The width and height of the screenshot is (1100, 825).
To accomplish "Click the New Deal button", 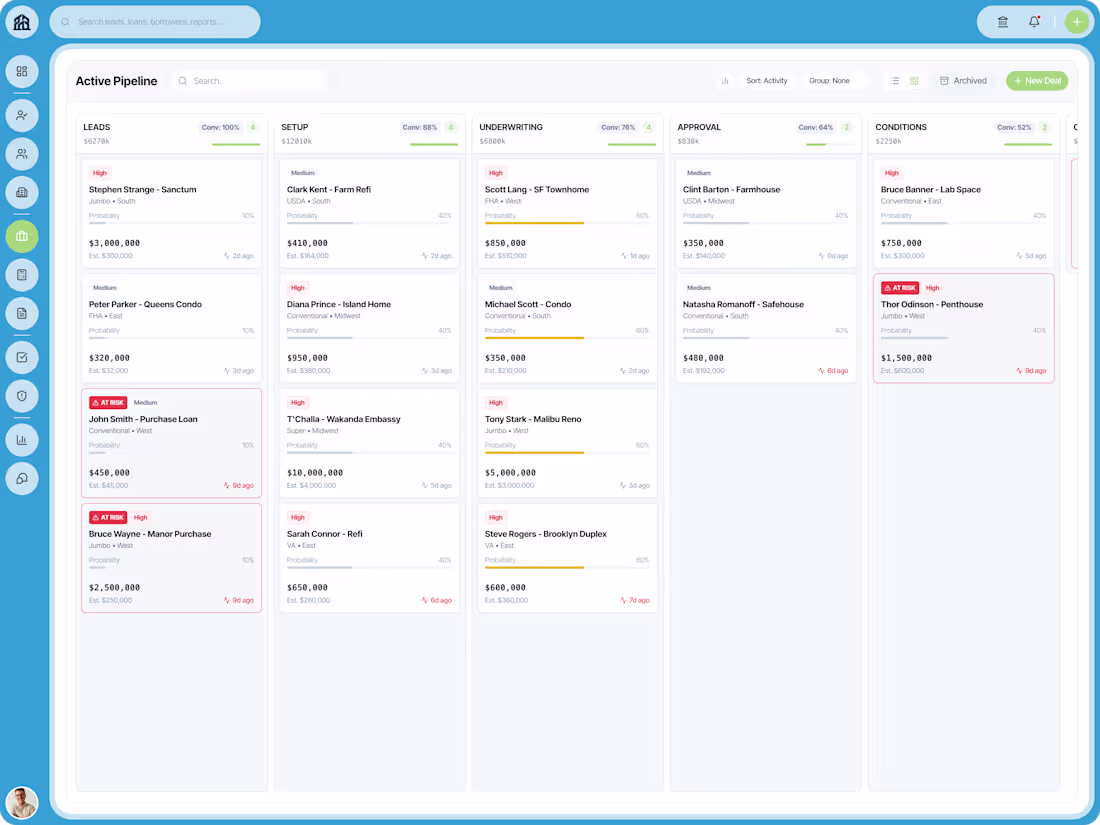I will click(x=1037, y=80).
